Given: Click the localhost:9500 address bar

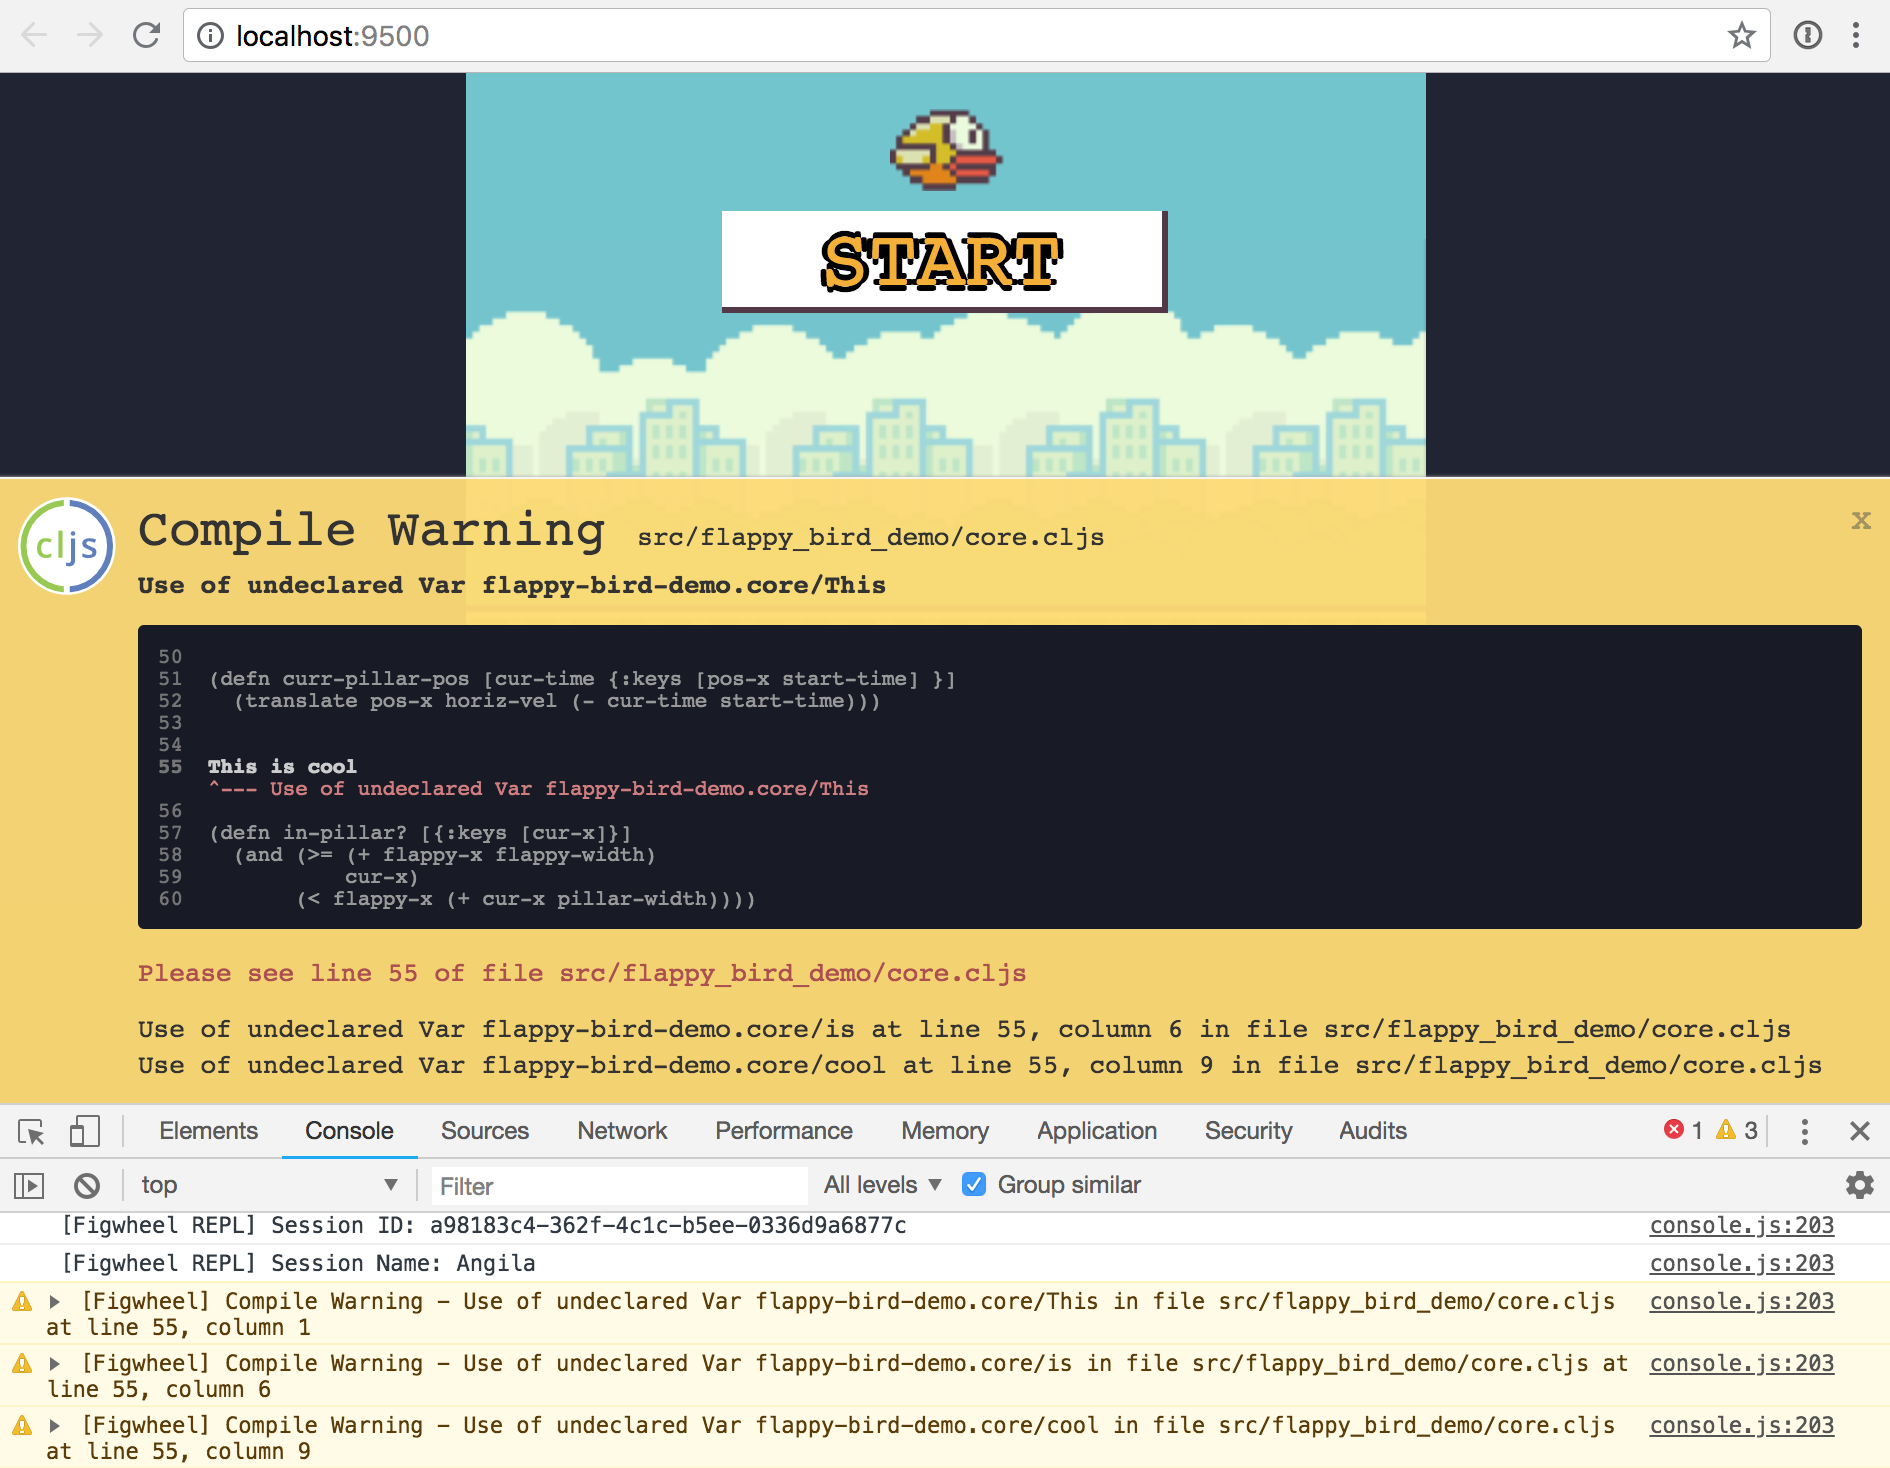Looking at the screenshot, I should [976, 36].
